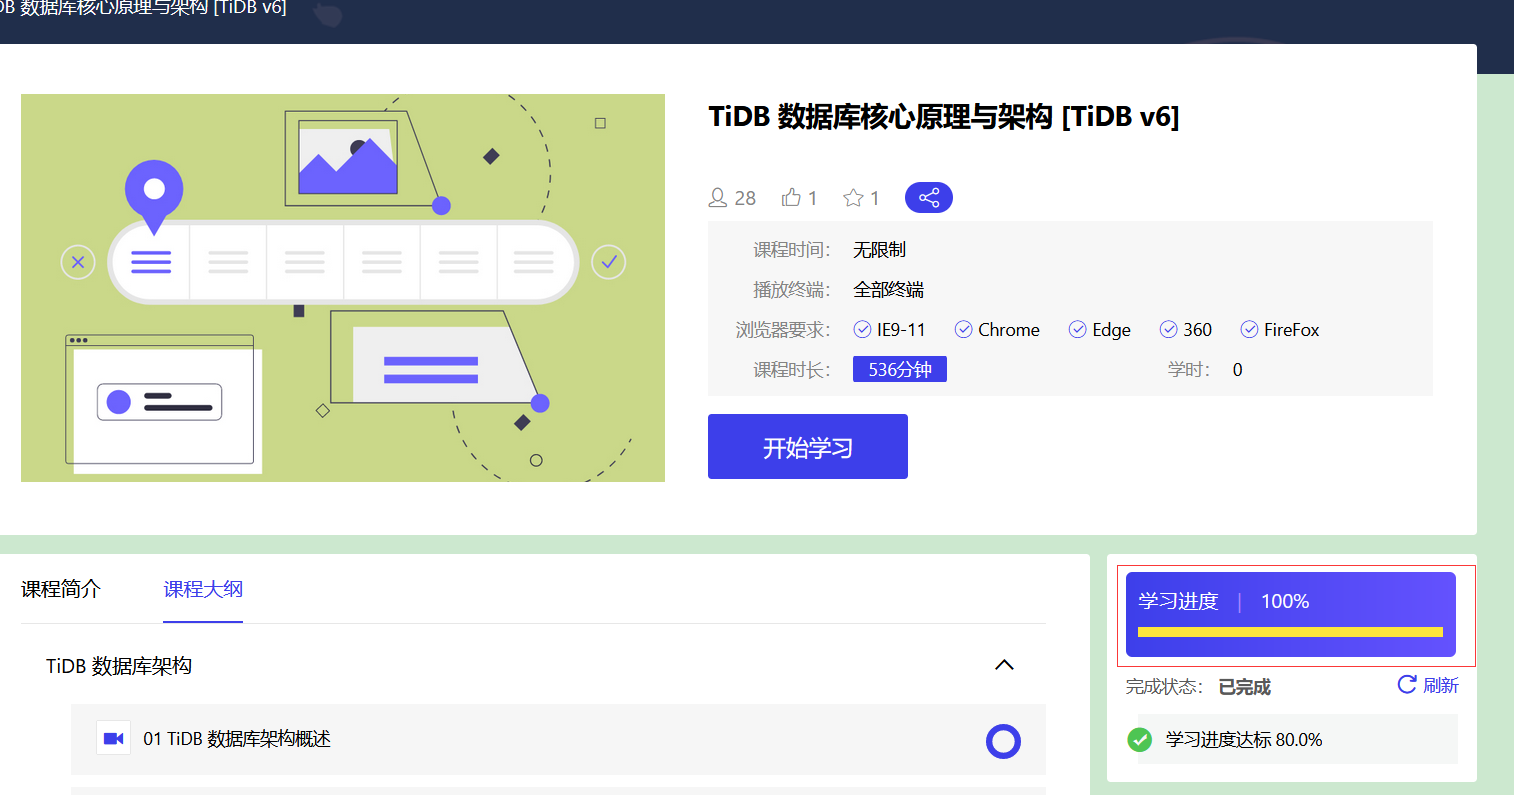Click the yellow learning progress bar
This screenshot has width=1514, height=795.
pos(1290,632)
